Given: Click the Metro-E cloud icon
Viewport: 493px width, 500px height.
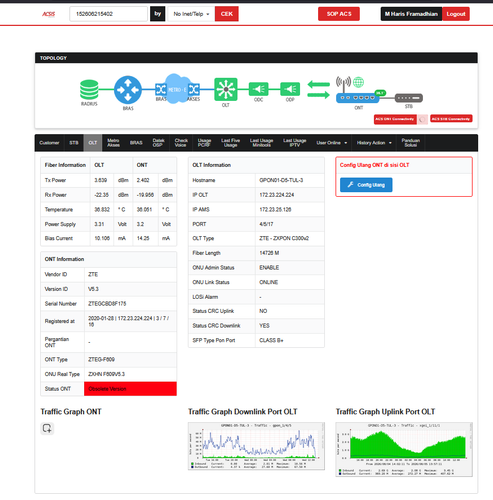Looking at the screenshot, I should 177,89.
